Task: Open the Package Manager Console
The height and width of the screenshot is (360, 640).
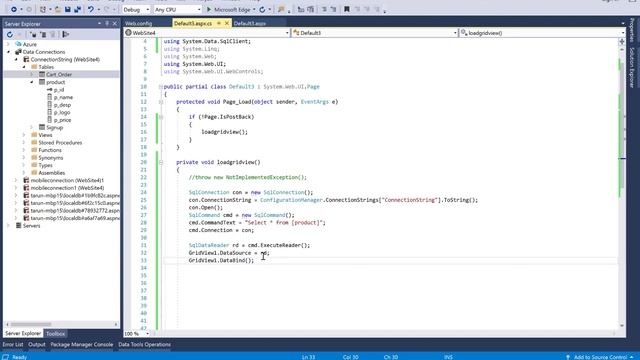Action: point(82,344)
